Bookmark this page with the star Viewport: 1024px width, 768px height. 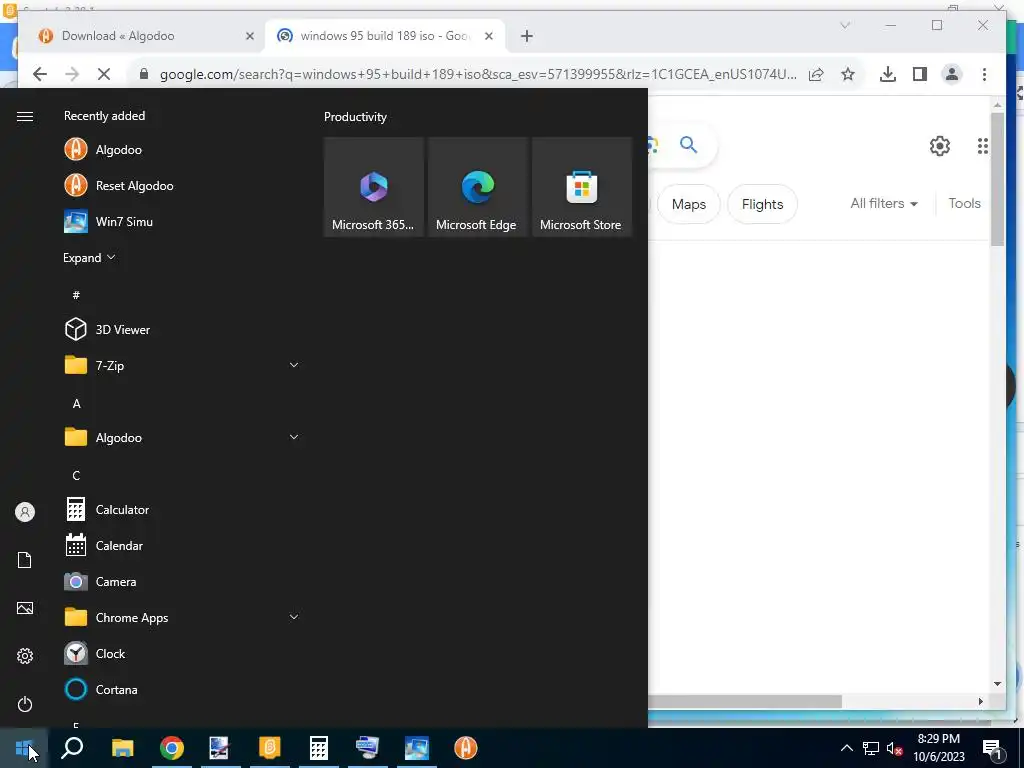848,74
